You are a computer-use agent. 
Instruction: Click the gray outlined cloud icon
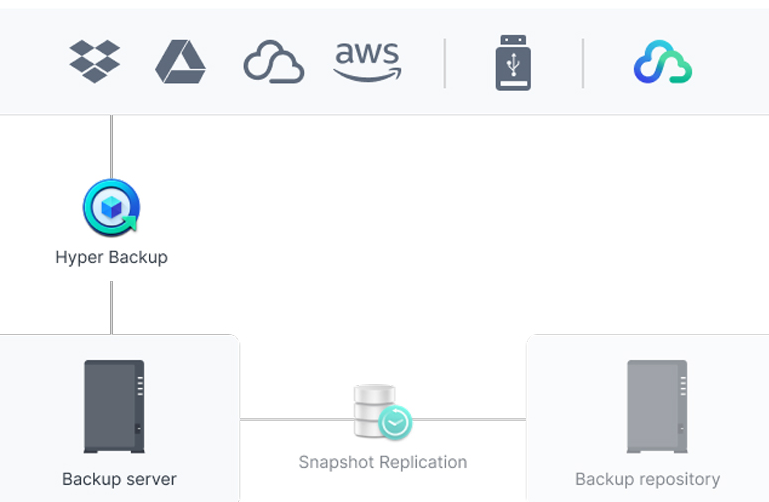[x=273, y=62]
